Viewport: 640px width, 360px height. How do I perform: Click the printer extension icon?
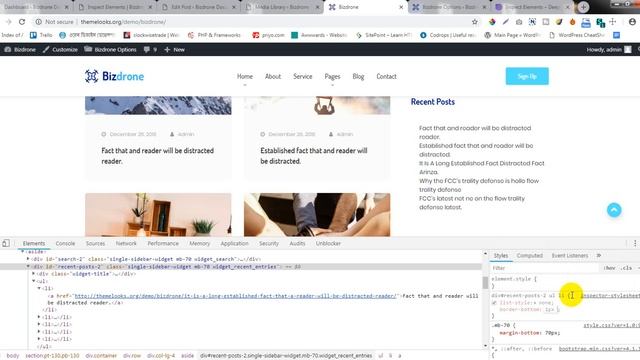point(586,22)
